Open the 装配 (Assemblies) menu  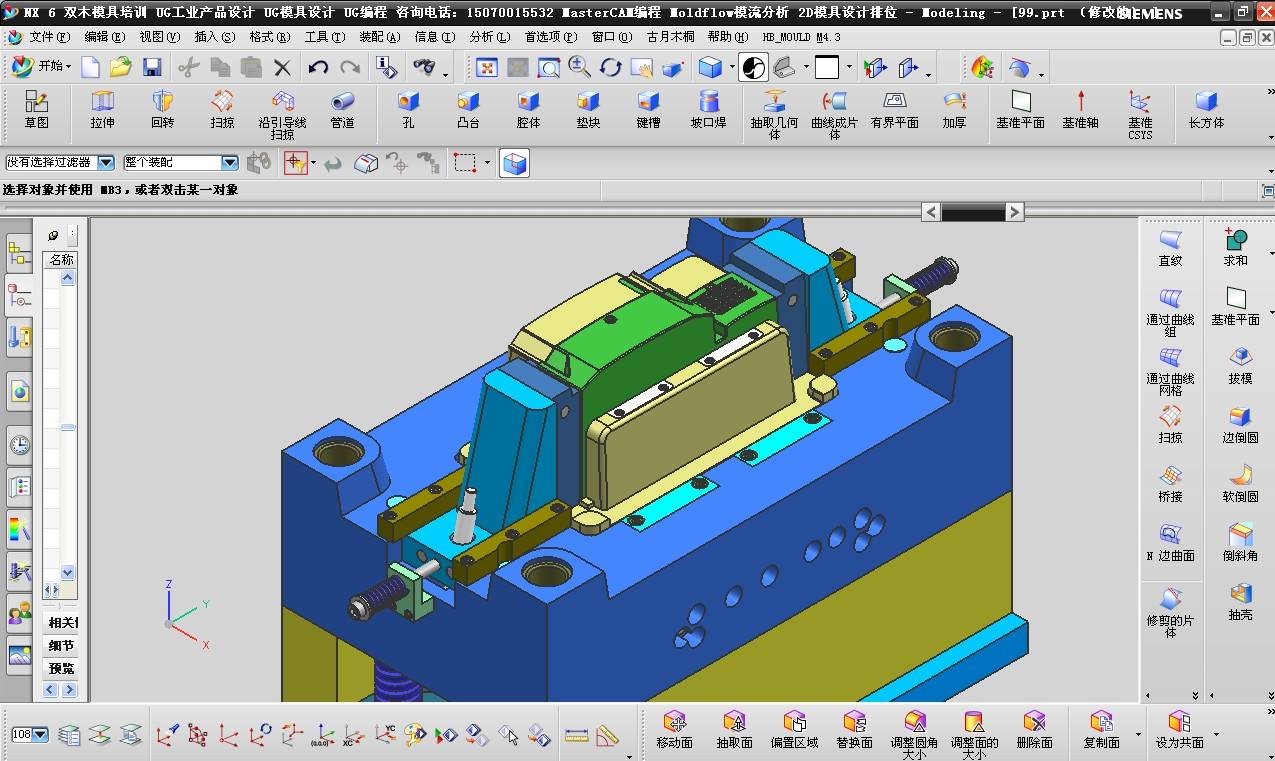pyautogui.click(x=378, y=37)
